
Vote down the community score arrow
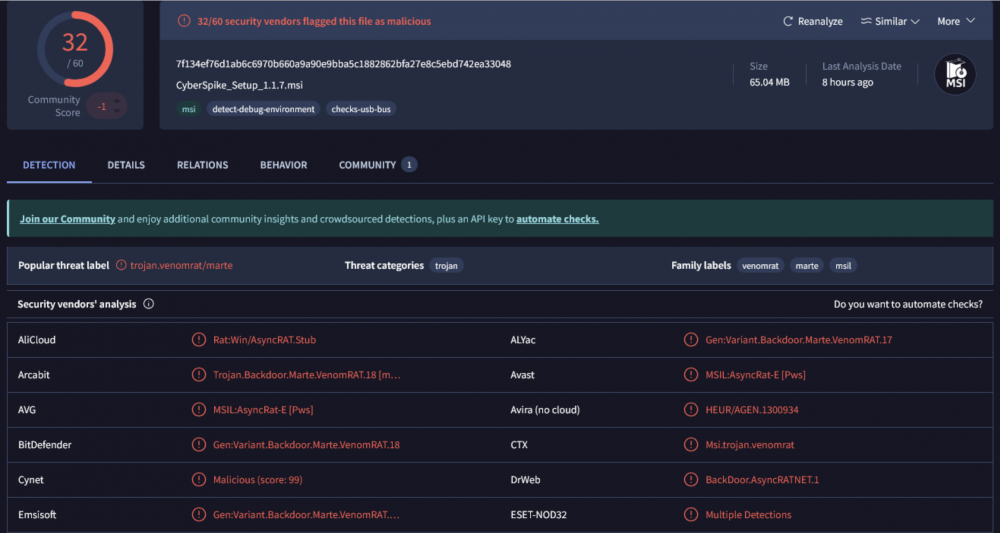pyautogui.click(x=118, y=112)
